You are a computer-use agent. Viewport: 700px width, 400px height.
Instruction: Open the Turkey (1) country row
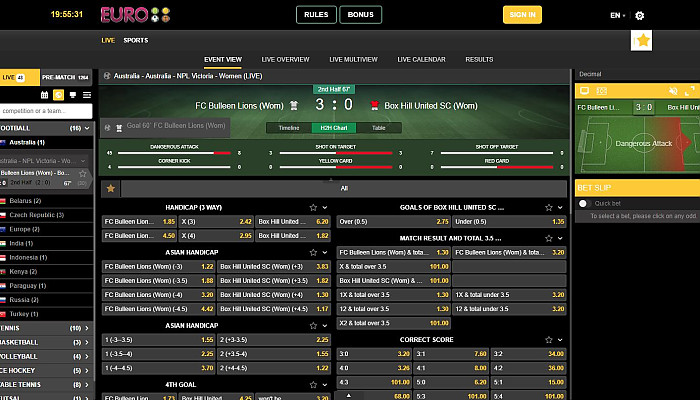(x=46, y=314)
